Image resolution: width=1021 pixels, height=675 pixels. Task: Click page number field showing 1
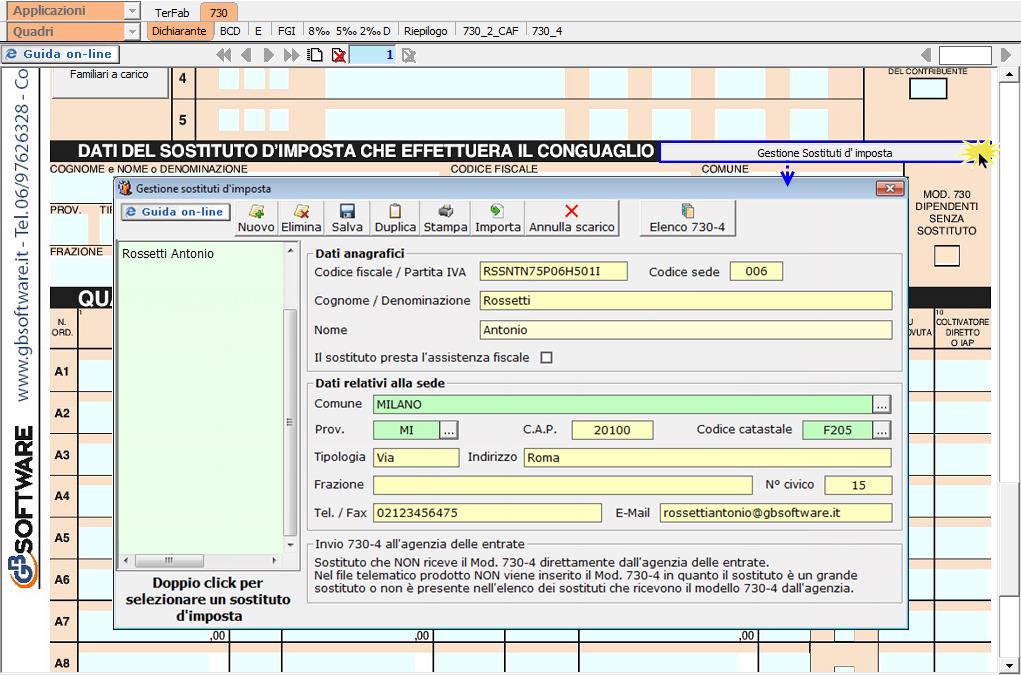(372, 55)
